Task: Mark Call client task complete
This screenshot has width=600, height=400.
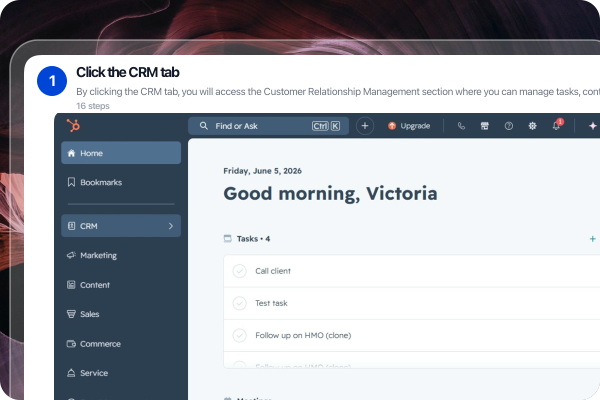Action: pos(240,271)
